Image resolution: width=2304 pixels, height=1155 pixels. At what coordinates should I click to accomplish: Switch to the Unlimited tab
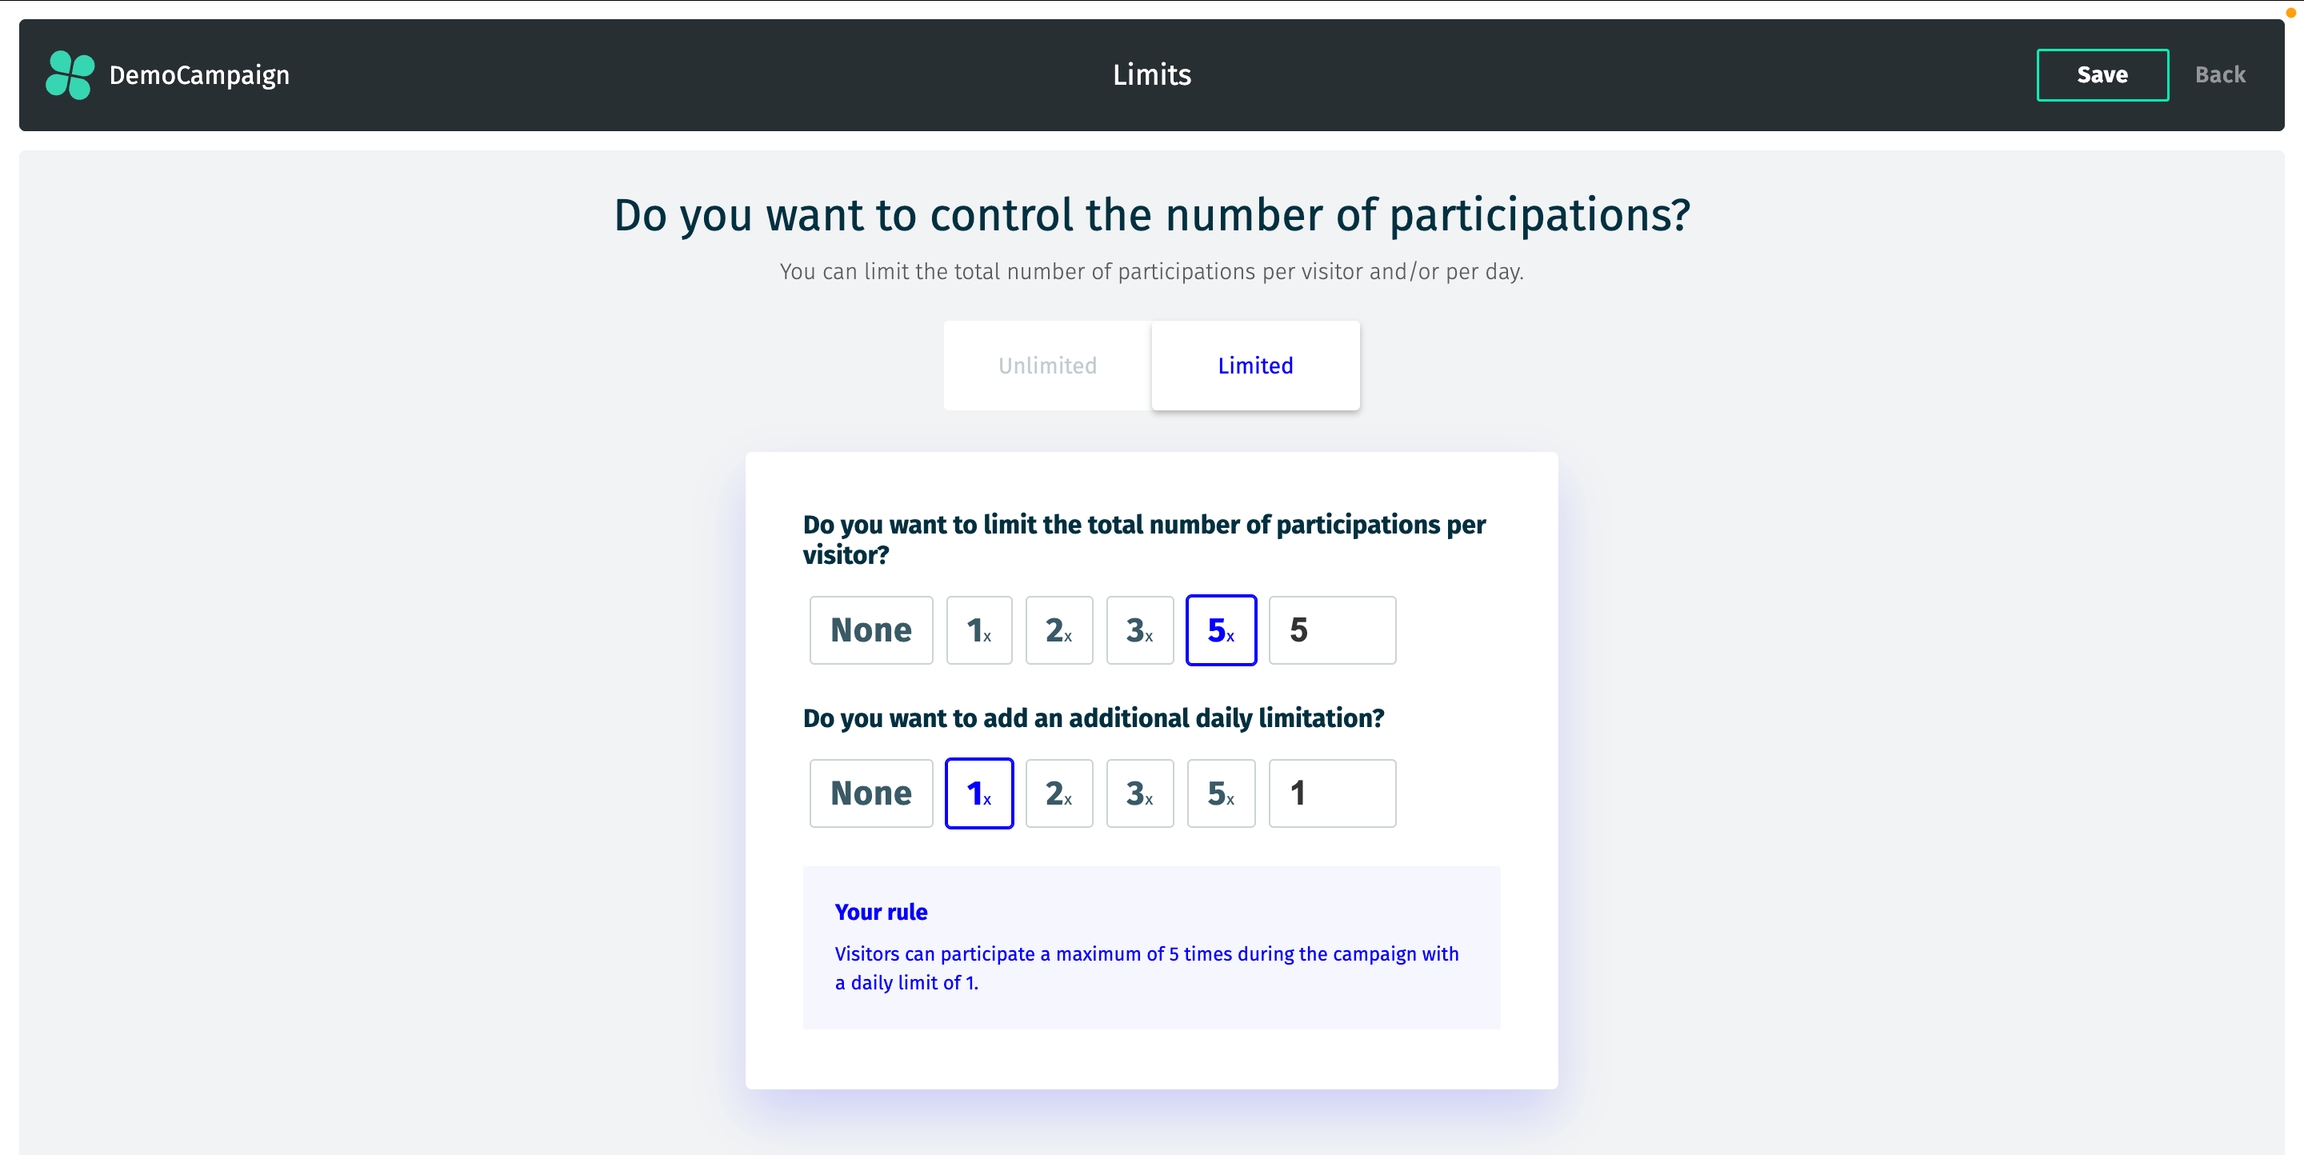coord(1047,366)
